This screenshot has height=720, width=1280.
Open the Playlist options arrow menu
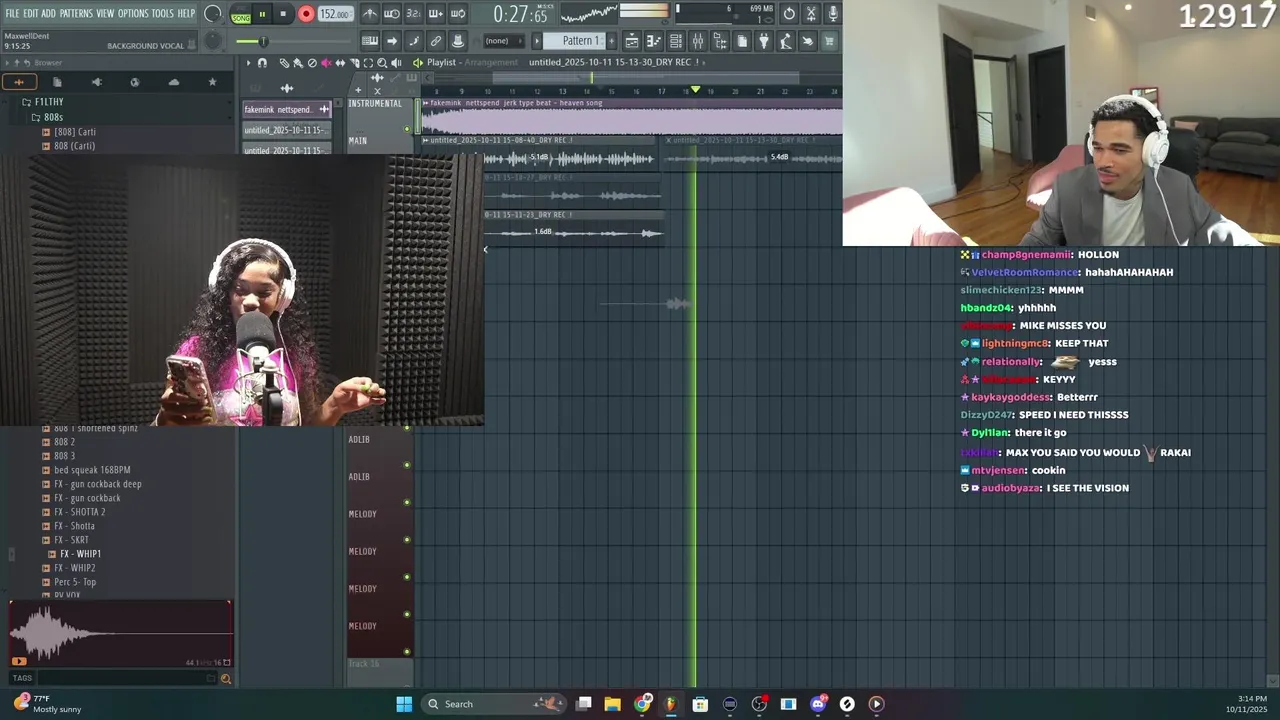tap(249, 63)
